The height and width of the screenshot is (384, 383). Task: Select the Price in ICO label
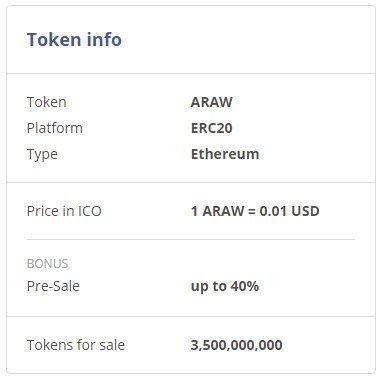point(64,211)
